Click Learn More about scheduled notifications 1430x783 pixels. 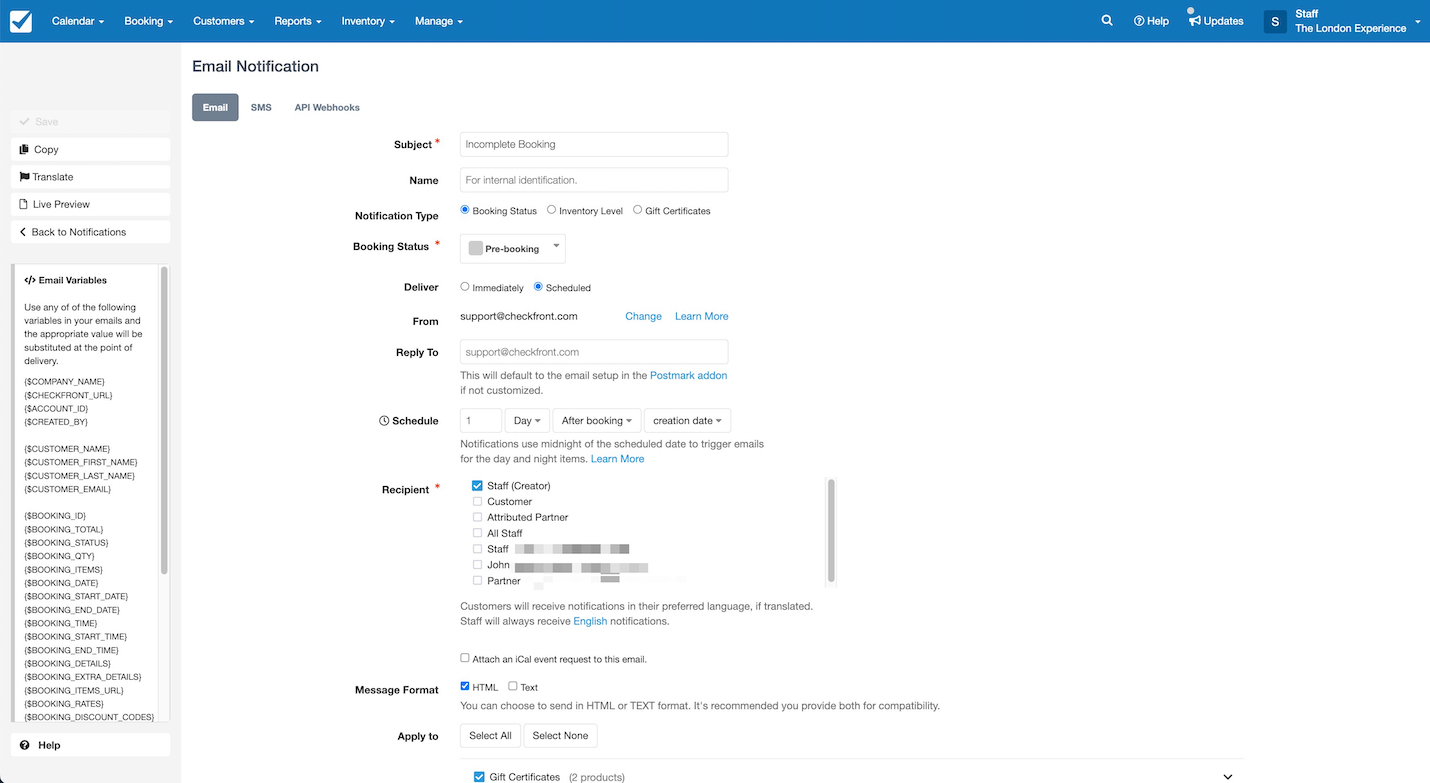(x=617, y=459)
